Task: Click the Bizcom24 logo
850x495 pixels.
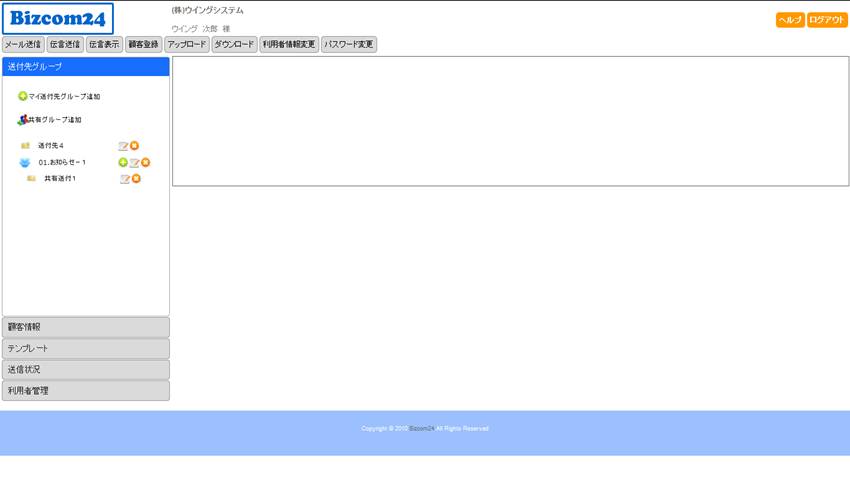Action: 58,19
